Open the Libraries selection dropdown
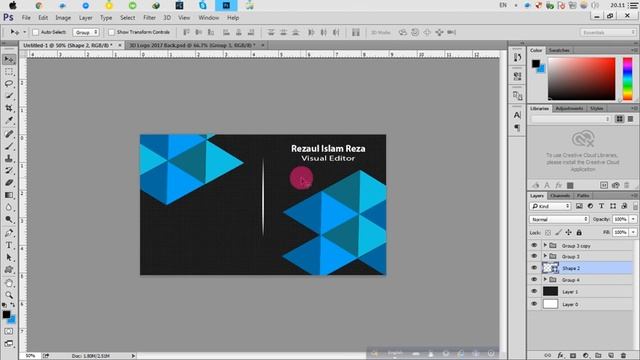640x360 pixels. [x=571, y=119]
